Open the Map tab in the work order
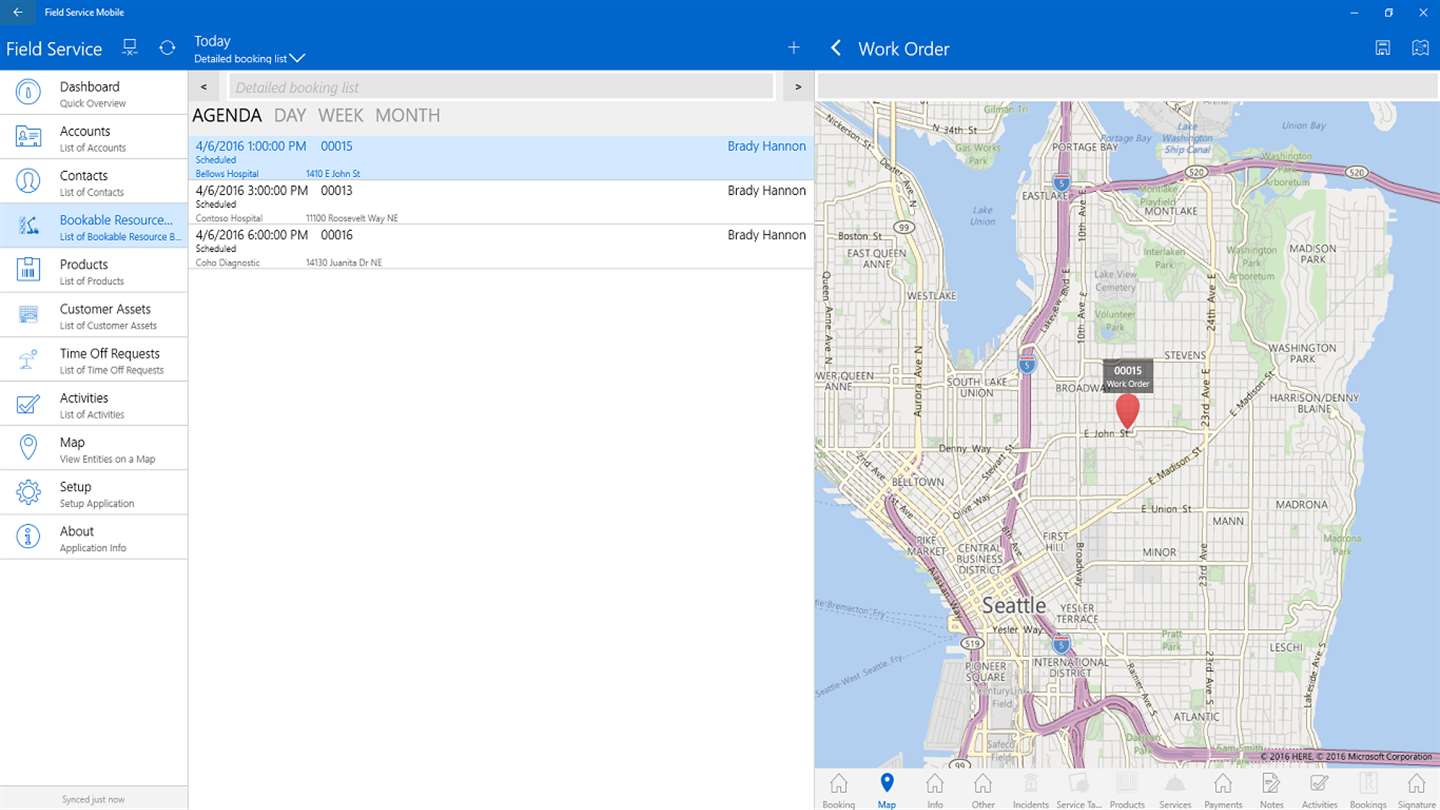The width and height of the screenshot is (1440, 810). click(887, 790)
